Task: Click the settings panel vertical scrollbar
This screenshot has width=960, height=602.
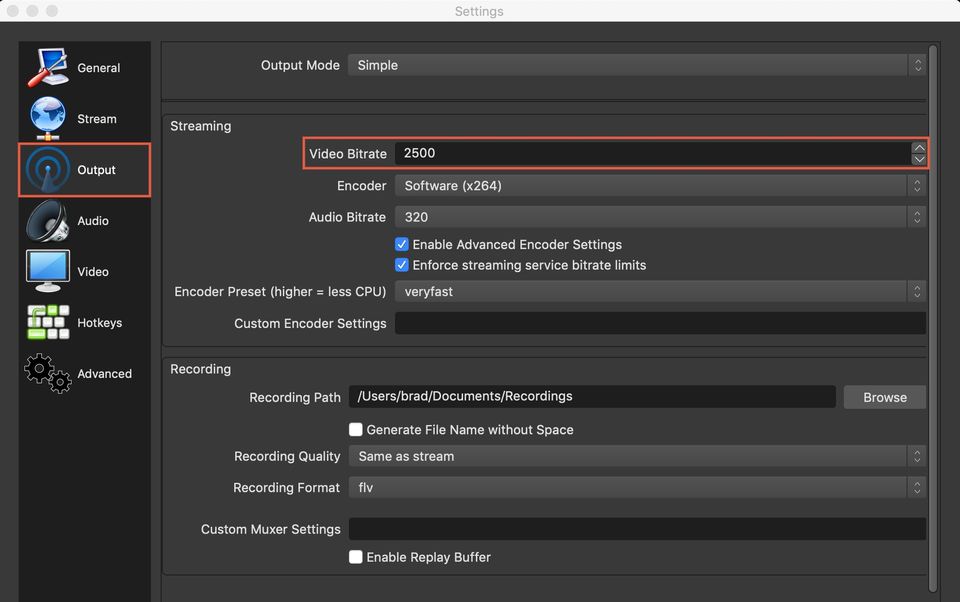Action: 933,318
